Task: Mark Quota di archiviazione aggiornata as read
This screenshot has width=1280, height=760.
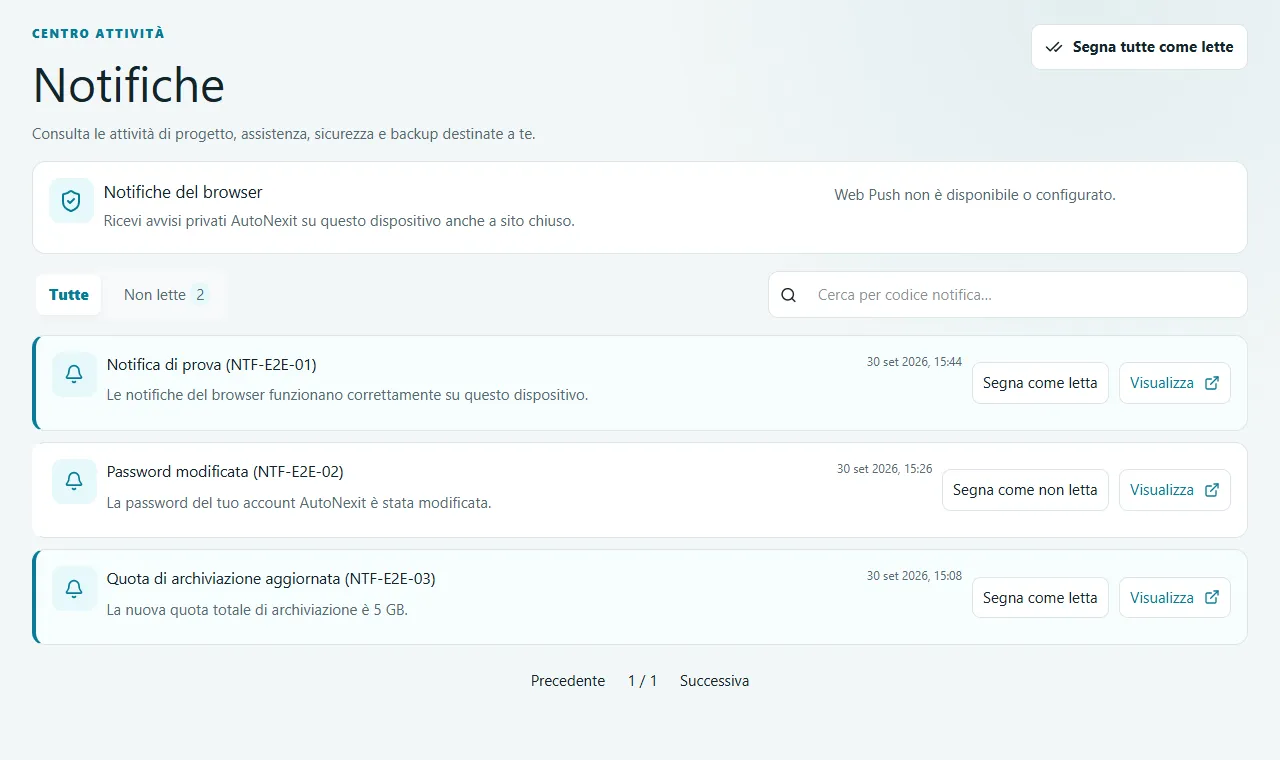Action: point(1040,598)
